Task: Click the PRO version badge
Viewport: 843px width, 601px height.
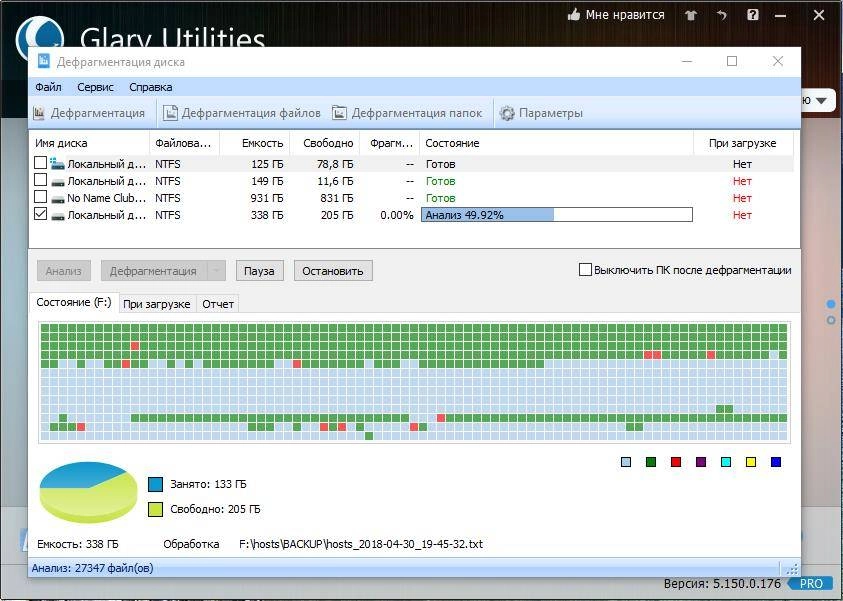Action: coord(811,584)
